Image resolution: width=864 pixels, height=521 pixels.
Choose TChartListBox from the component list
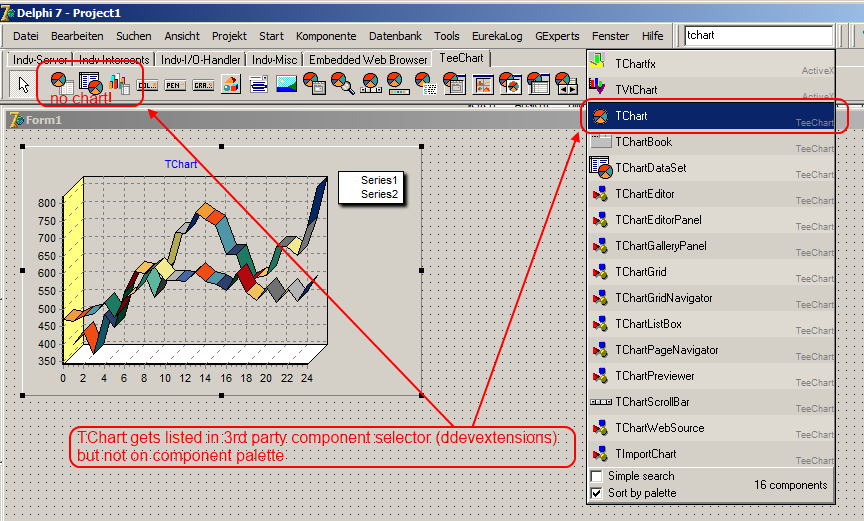711,324
